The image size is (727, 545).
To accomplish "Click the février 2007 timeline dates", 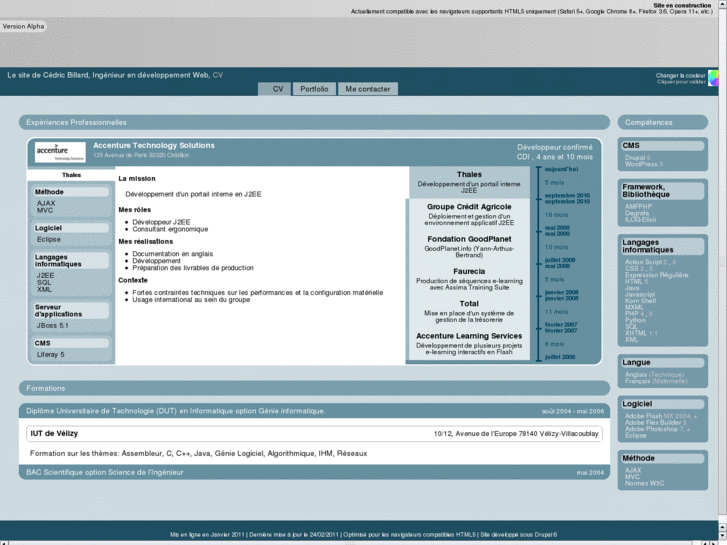I will point(561,327).
